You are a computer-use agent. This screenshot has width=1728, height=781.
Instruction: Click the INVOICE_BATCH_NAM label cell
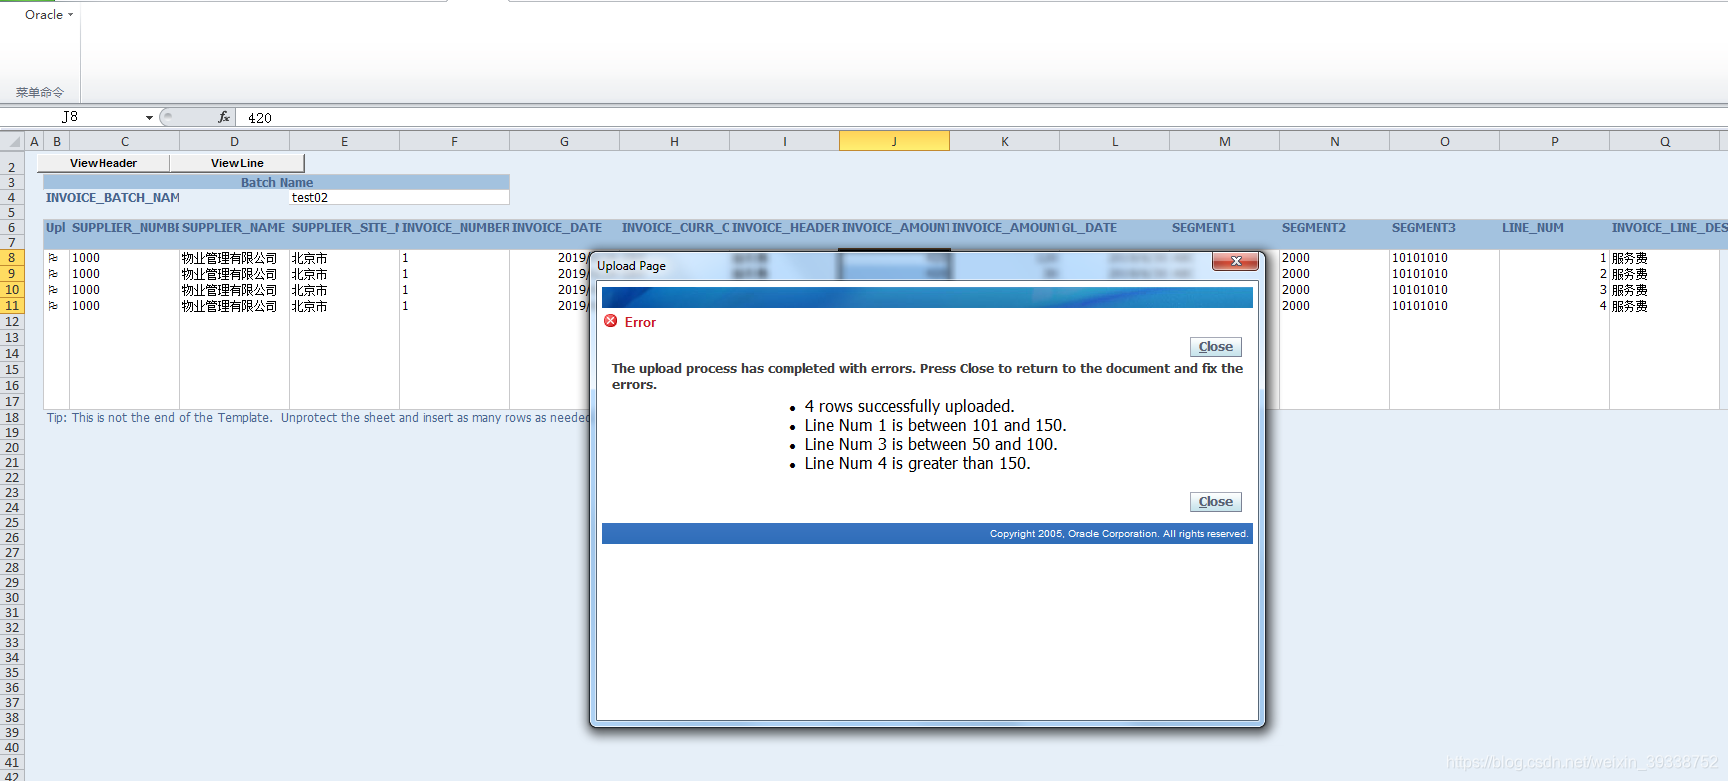tap(112, 198)
